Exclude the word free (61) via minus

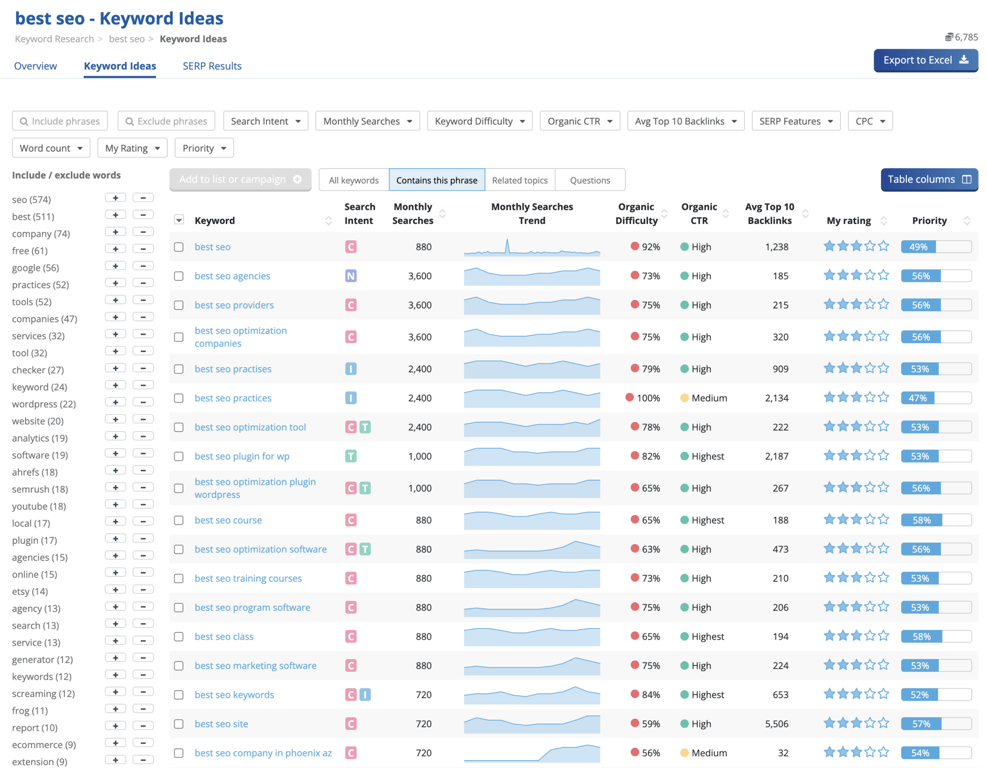[143, 249]
